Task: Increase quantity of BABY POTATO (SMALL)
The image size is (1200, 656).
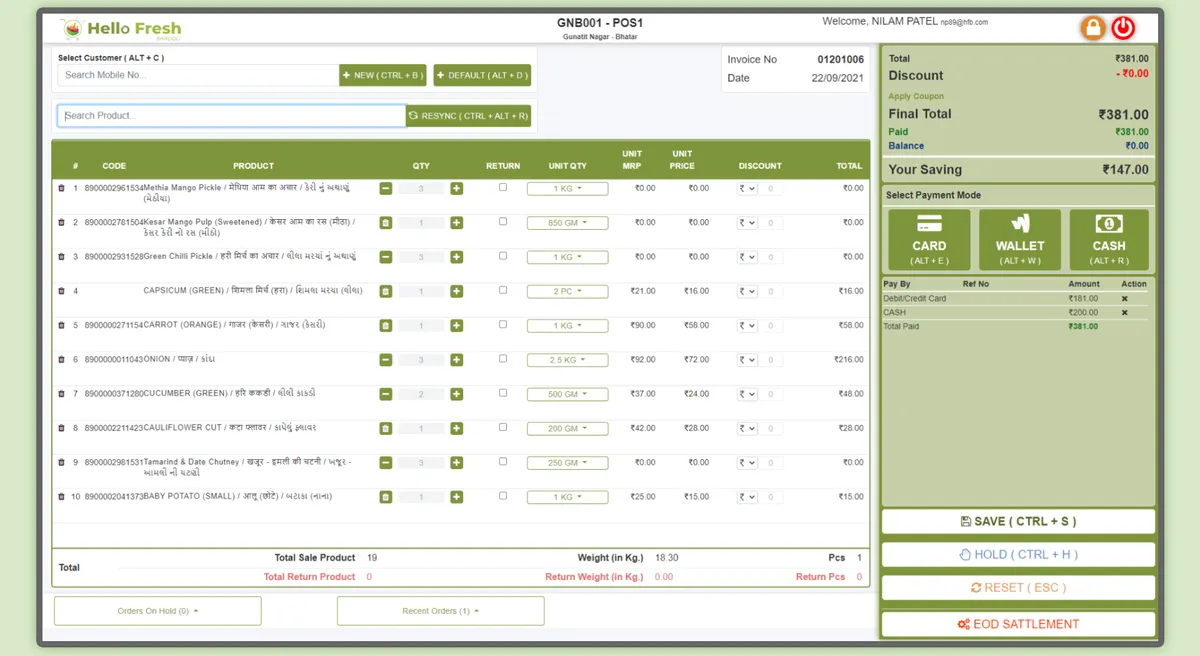Action: click(x=457, y=497)
